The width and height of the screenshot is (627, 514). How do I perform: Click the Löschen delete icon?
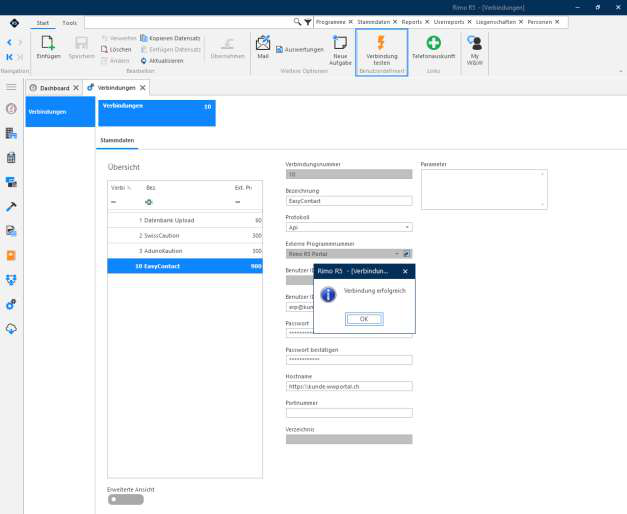tap(104, 49)
